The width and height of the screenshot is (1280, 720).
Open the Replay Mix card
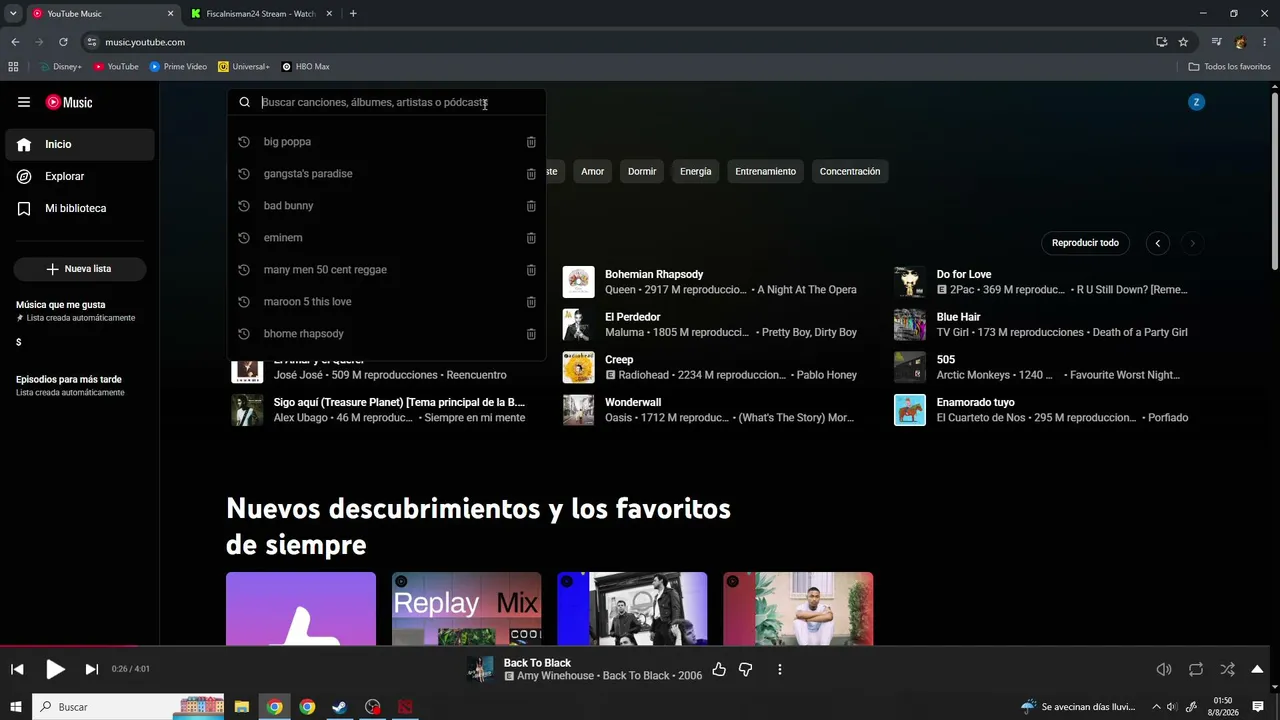pos(467,609)
